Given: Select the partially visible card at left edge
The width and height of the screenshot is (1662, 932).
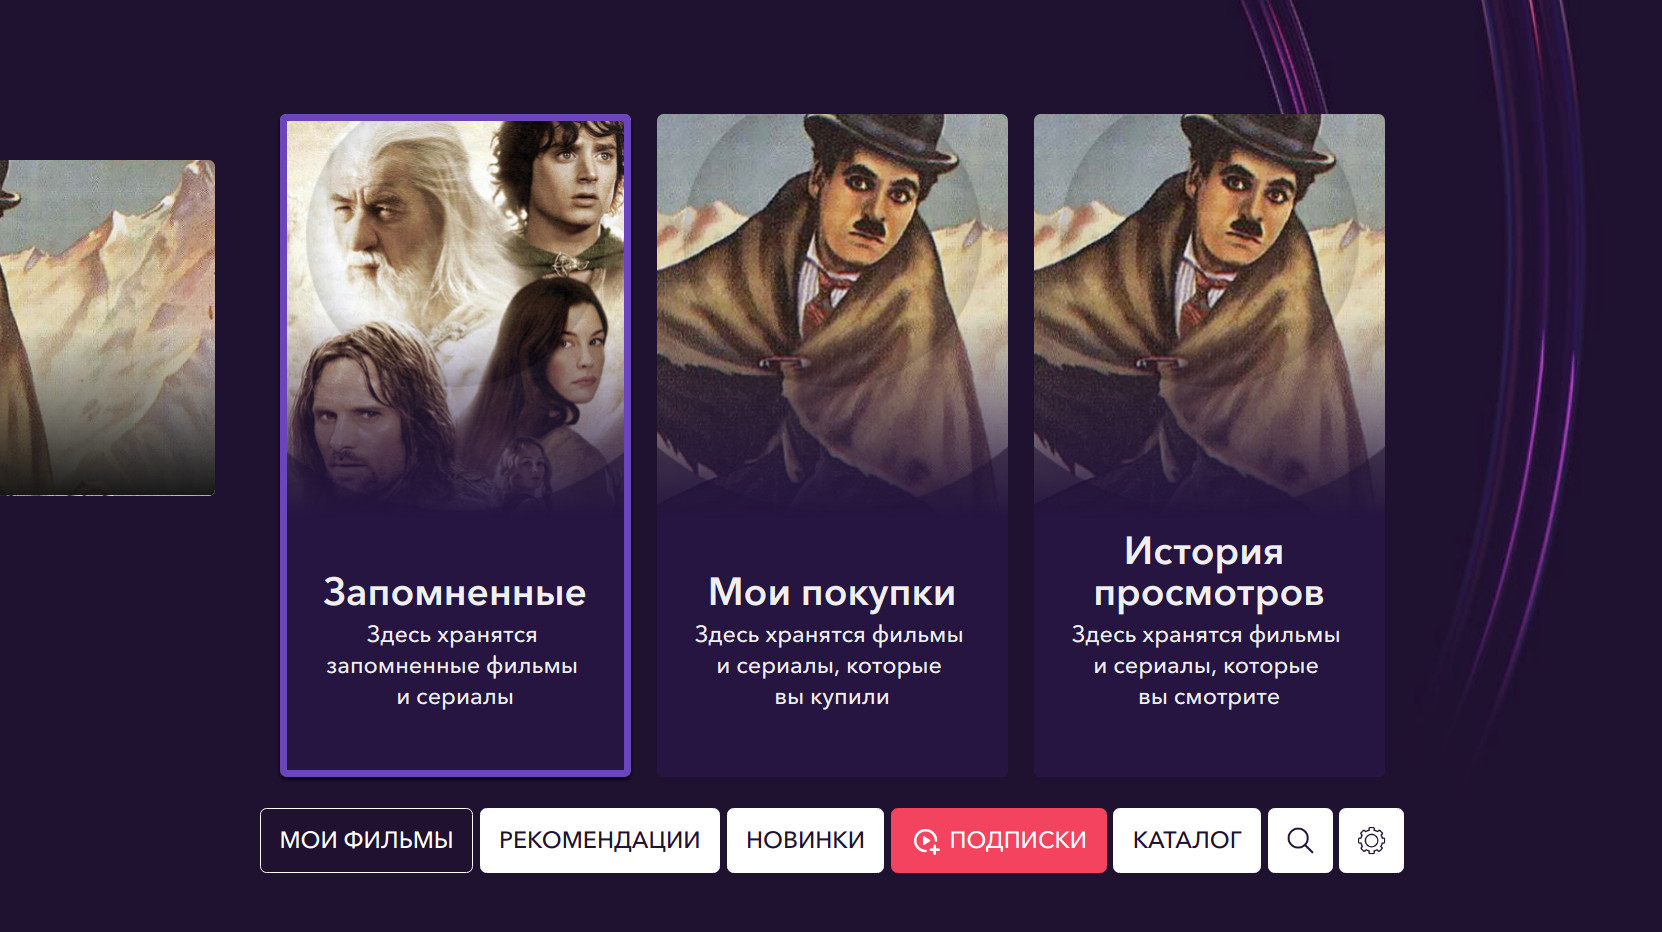Looking at the screenshot, I should click(x=107, y=328).
